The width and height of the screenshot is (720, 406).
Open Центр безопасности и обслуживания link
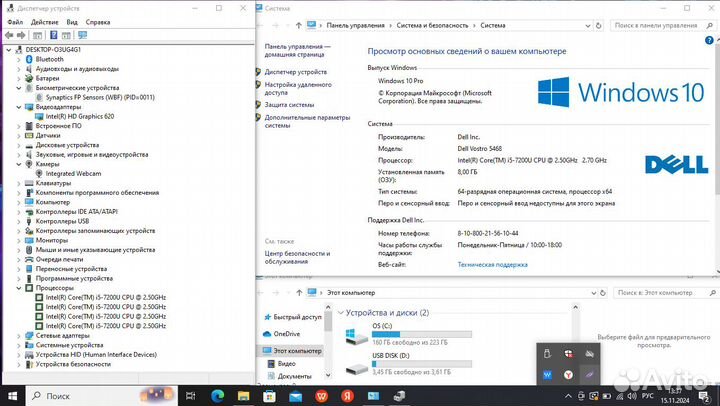[297, 257]
